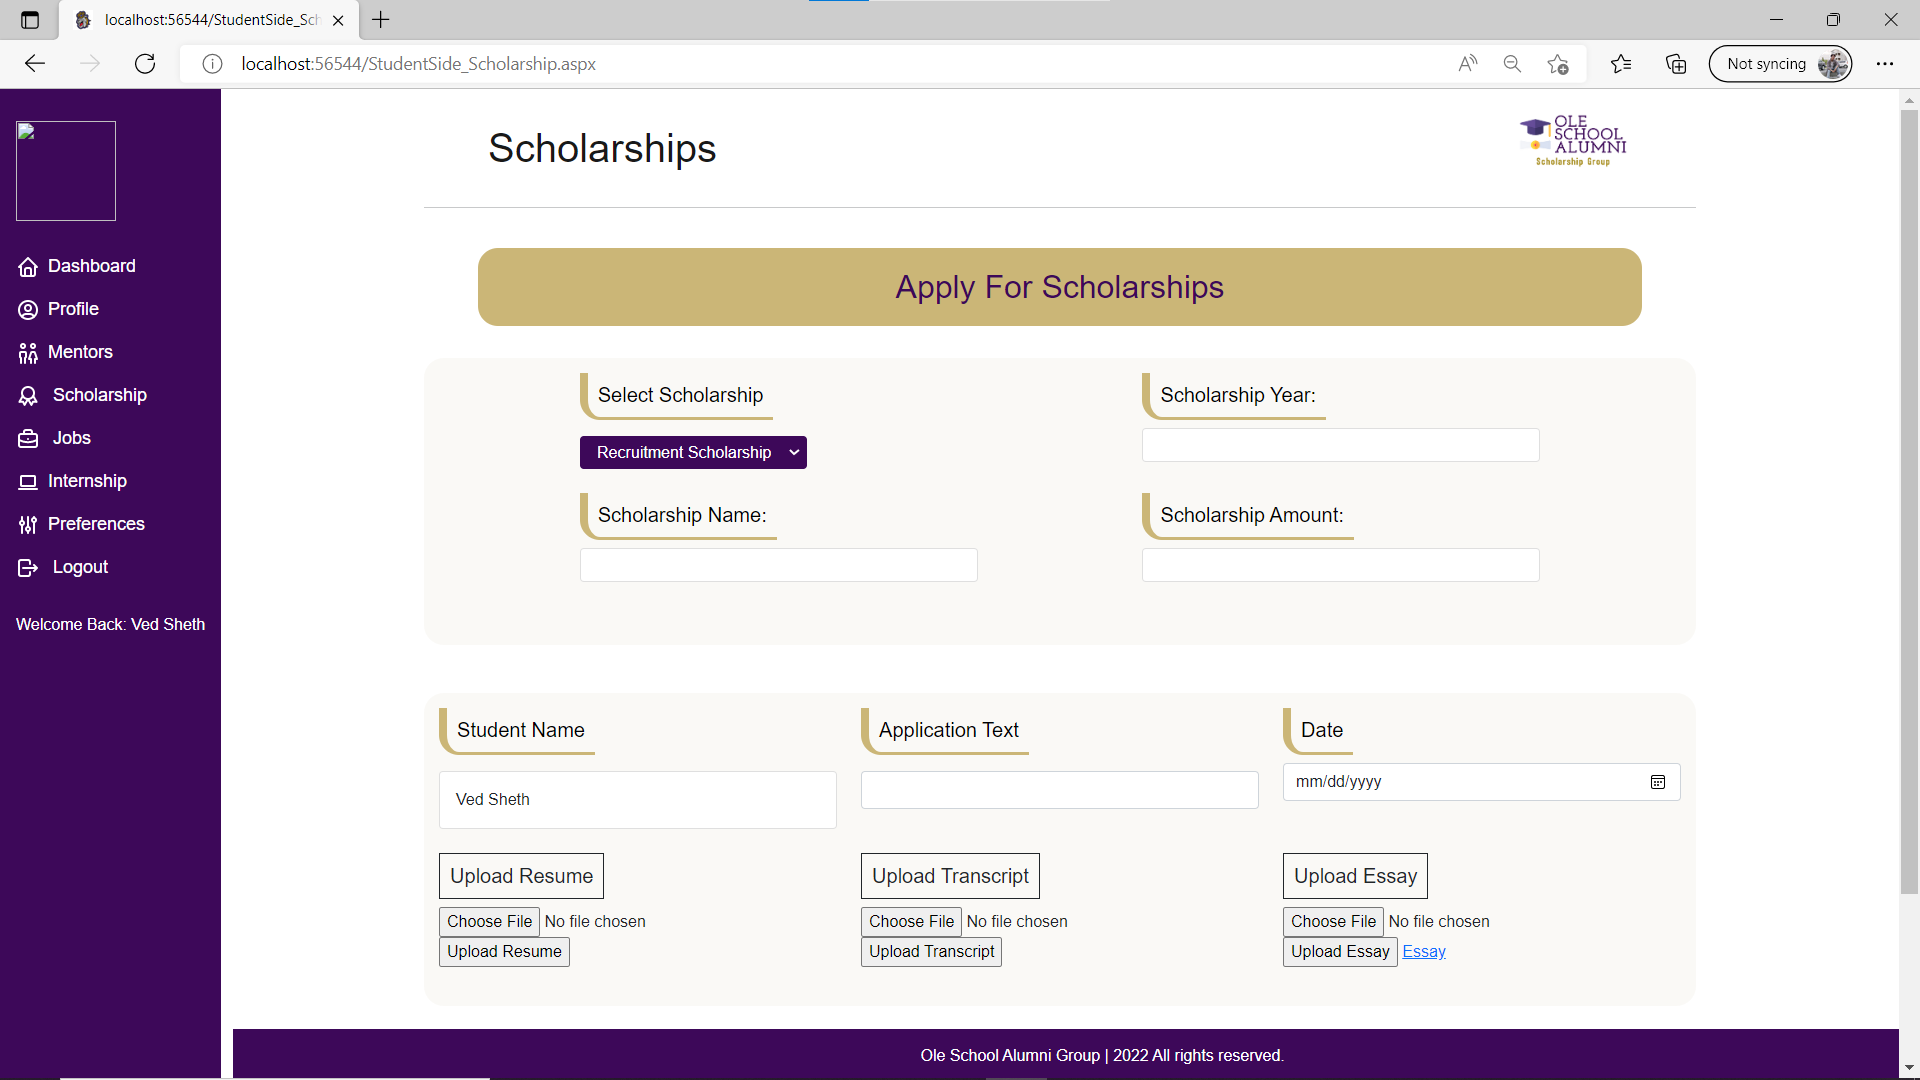Click the Logout icon in sidebar
The width and height of the screenshot is (1920, 1080).
(x=28, y=568)
